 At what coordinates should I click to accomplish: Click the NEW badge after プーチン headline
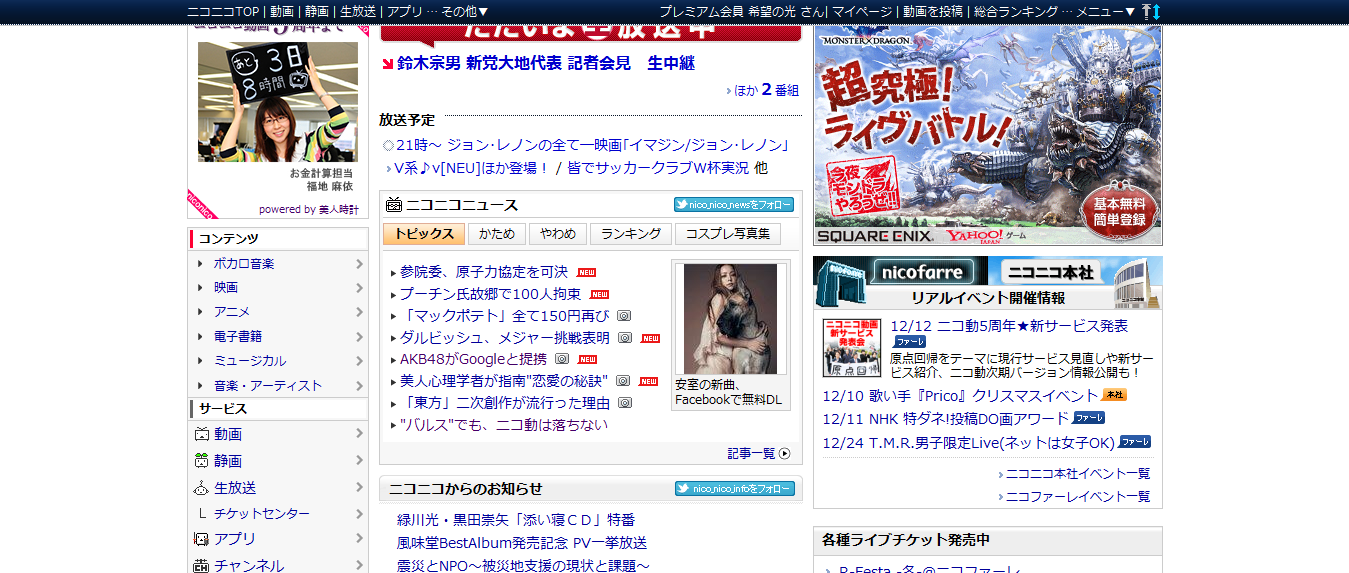tap(599, 294)
